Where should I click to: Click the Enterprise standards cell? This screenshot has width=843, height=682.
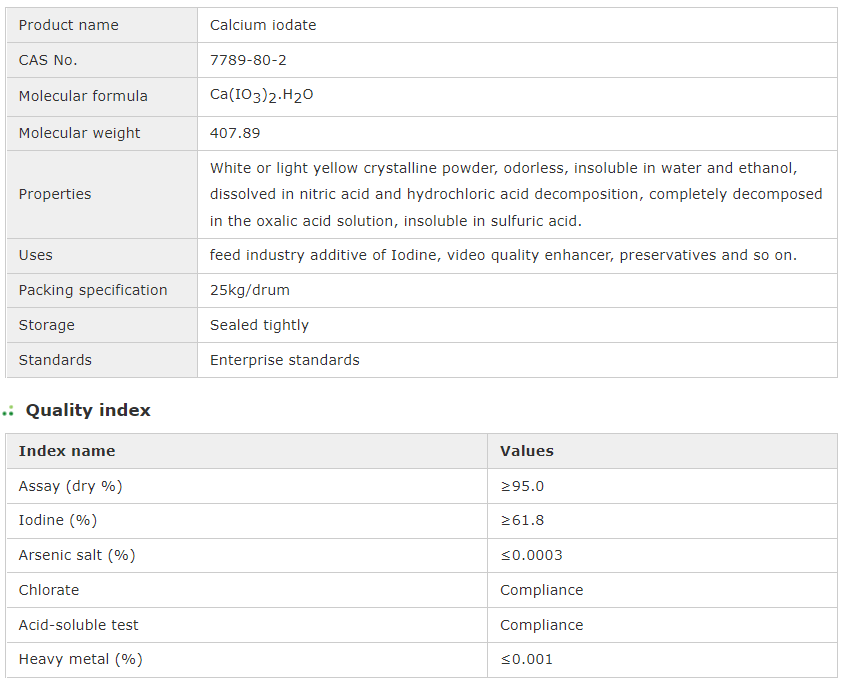284,360
